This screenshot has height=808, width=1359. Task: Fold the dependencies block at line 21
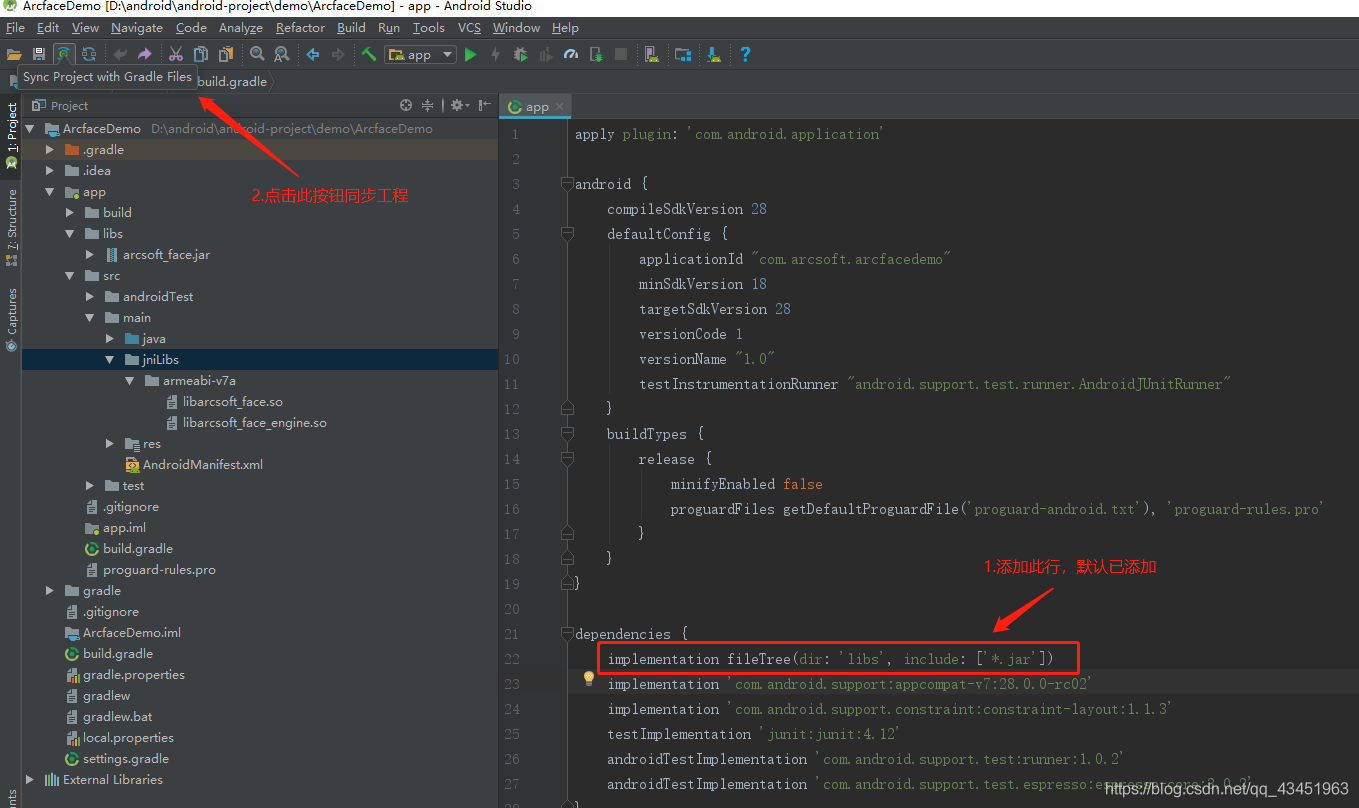point(567,634)
